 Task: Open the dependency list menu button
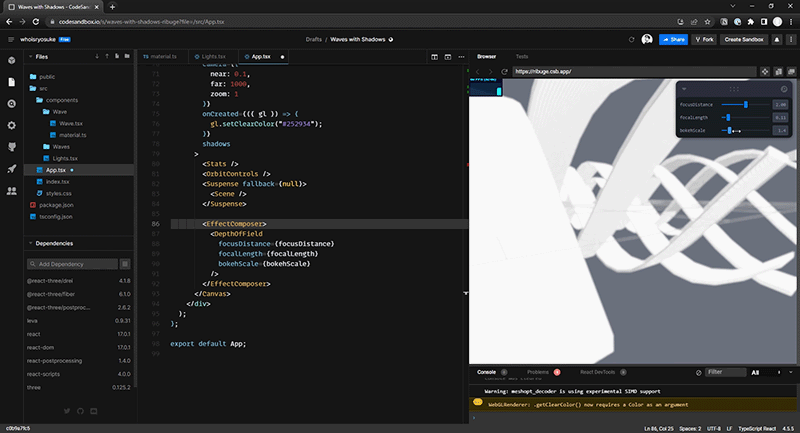(125, 264)
